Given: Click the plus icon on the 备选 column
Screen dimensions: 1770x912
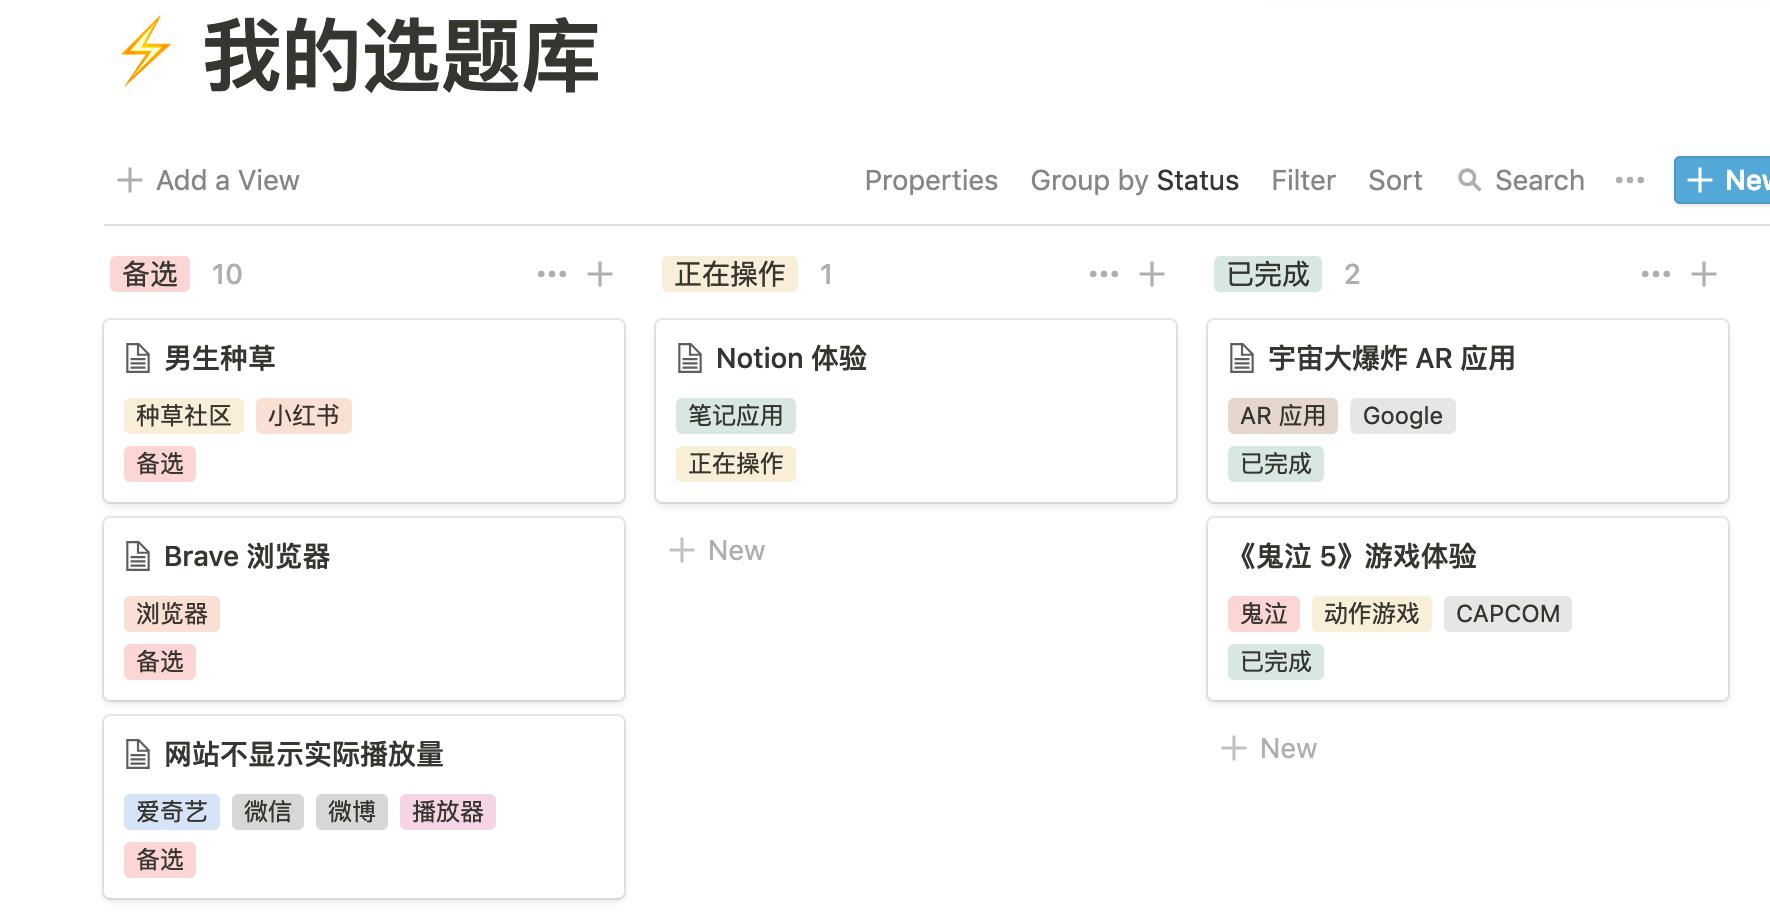Looking at the screenshot, I should (600, 273).
